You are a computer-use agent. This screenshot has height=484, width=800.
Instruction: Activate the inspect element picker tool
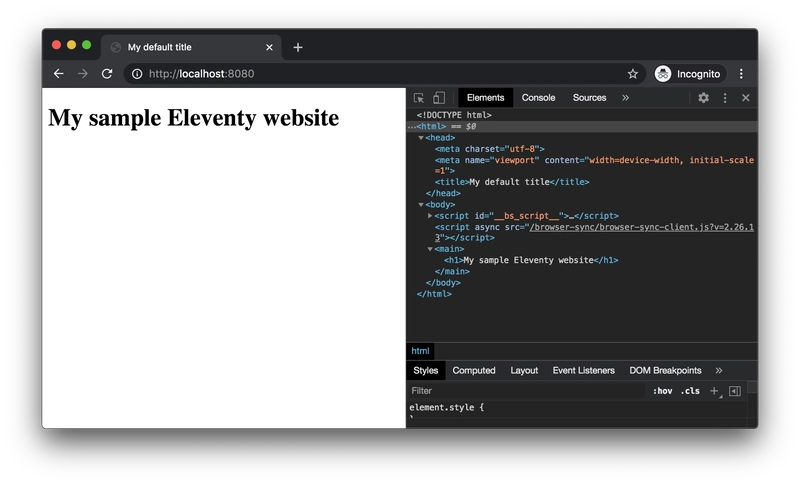pyautogui.click(x=419, y=98)
